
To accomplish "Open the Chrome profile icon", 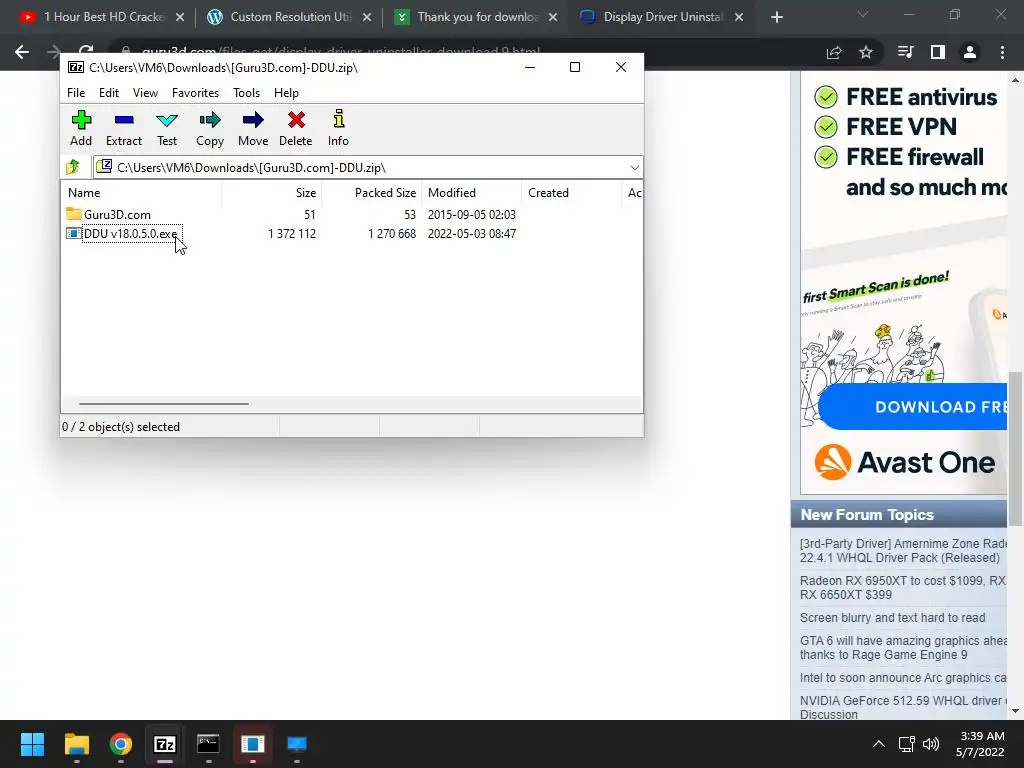I will coord(970,52).
